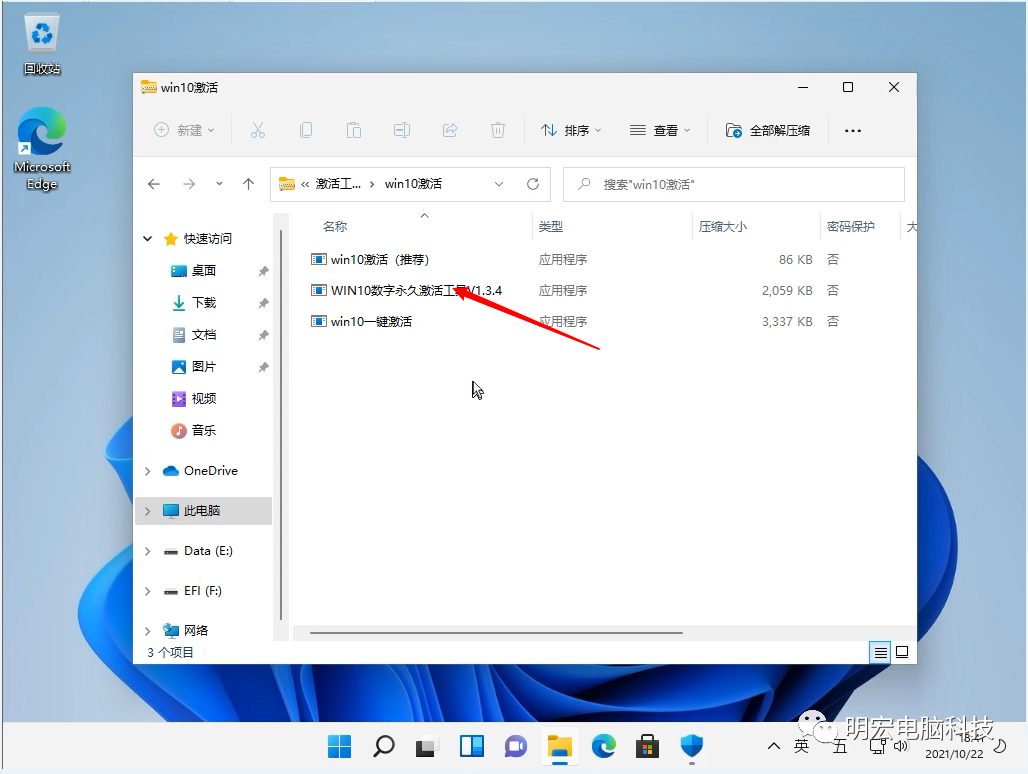This screenshot has width=1028, height=774.
Task: Sort by the 名称 column header
Action: click(x=335, y=227)
